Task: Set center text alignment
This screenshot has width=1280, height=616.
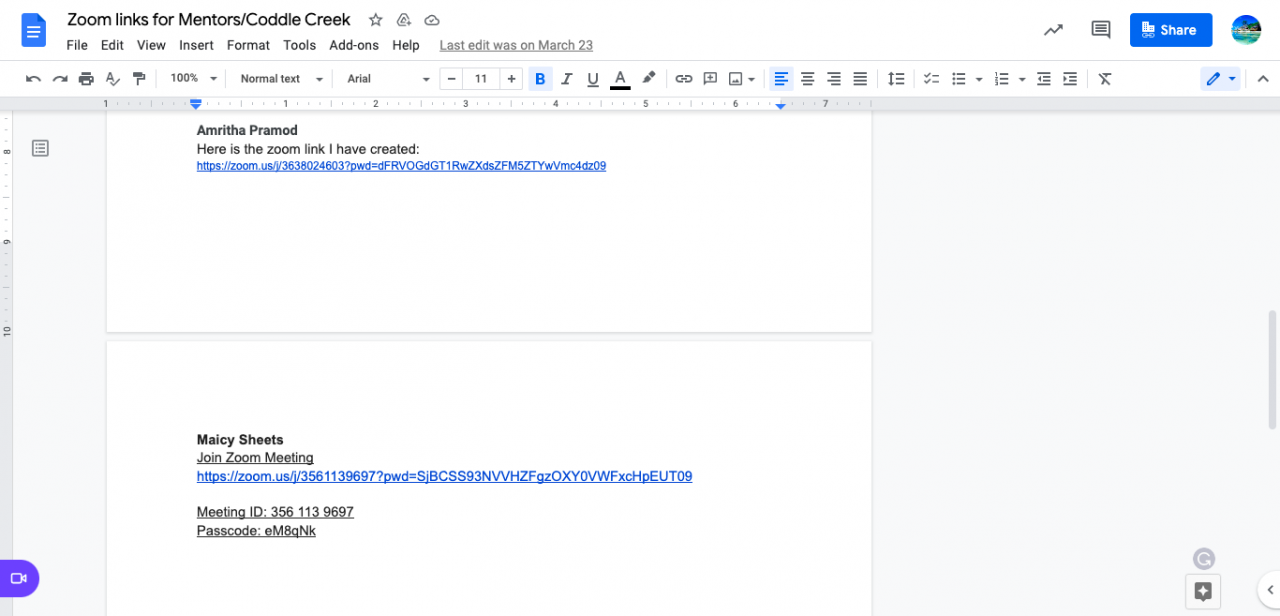Action: pyautogui.click(x=807, y=79)
